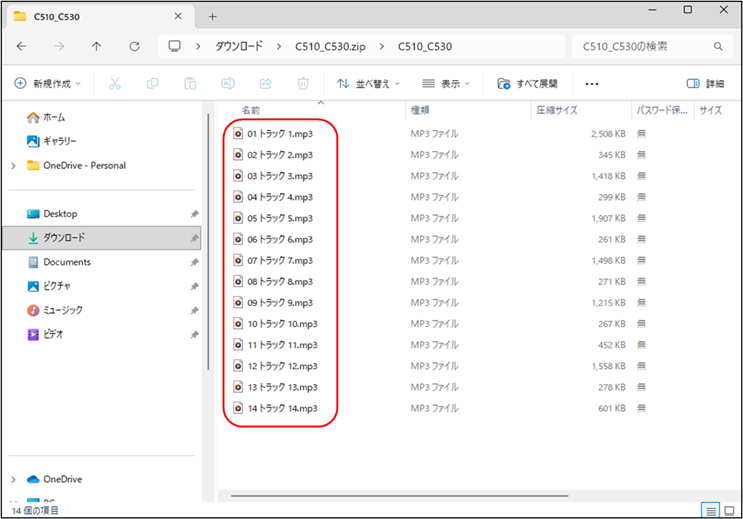Image resolution: width=743 pixels, height=519 pixels.
Task: Click ダウンロード in the address breadcrumb
Action: [240, 47]
